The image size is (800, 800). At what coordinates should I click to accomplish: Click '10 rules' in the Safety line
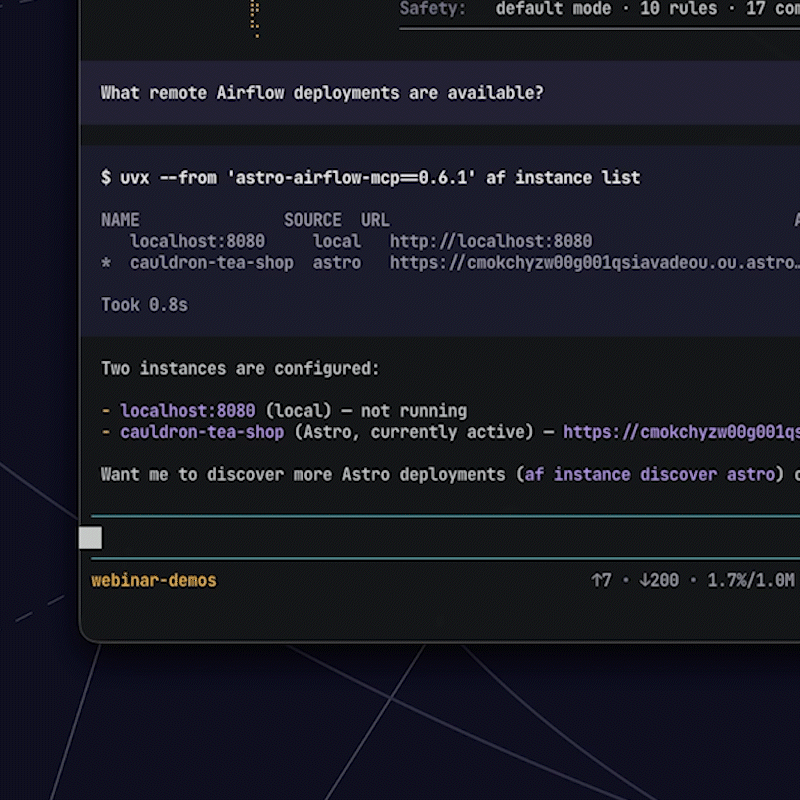tap(679, 9)
